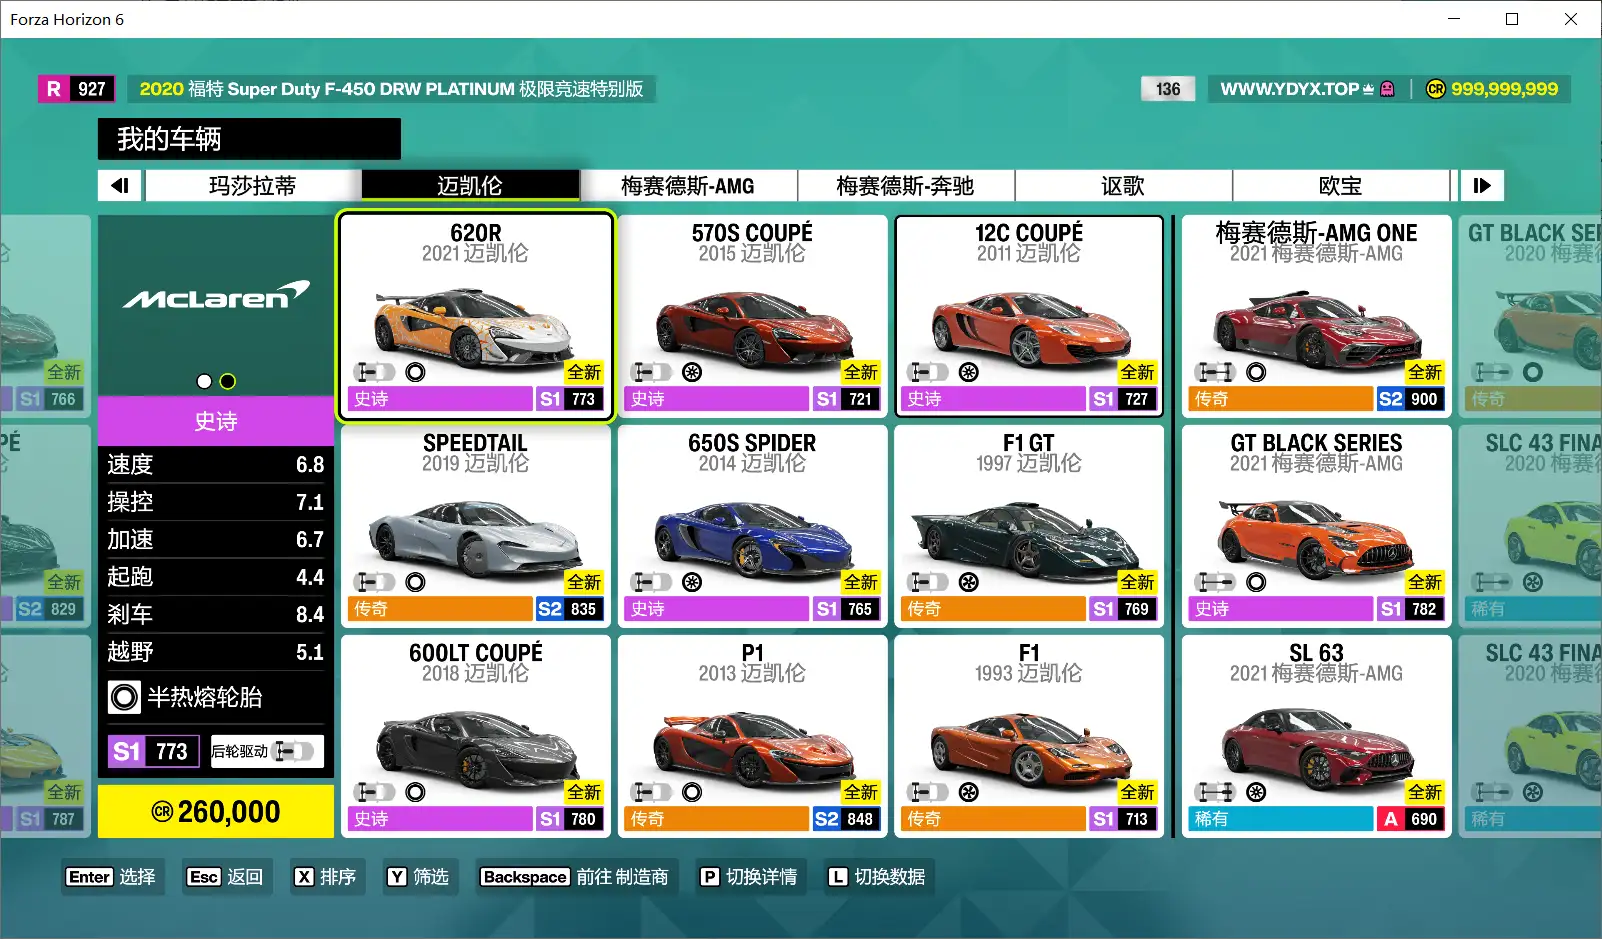Screen dimensions: 1602x939
Task: Open filters with Y 筛选
Action: pos(419,877)
